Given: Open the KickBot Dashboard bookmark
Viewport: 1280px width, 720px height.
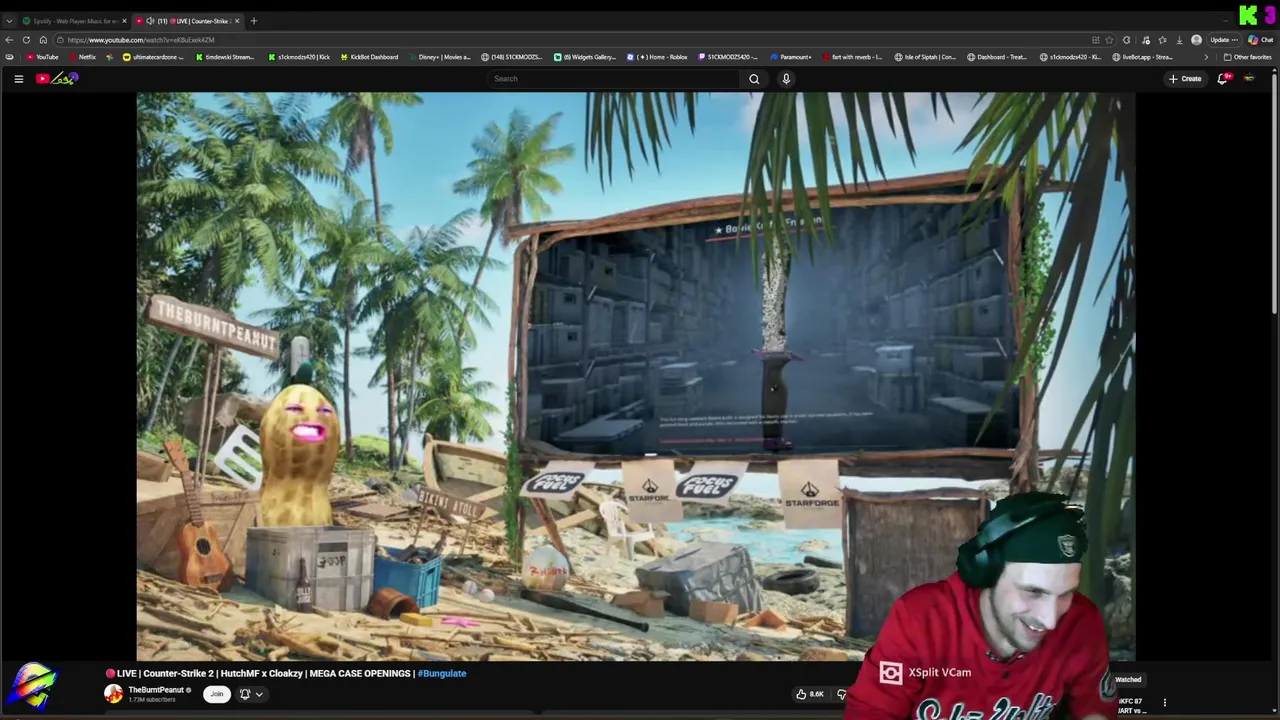Looking at the screenshot, I should pyautogui.click(x=369, y=57).
